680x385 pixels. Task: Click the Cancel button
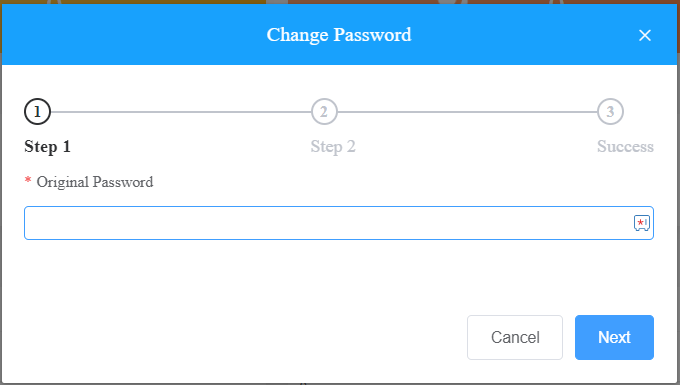point(515,337)
